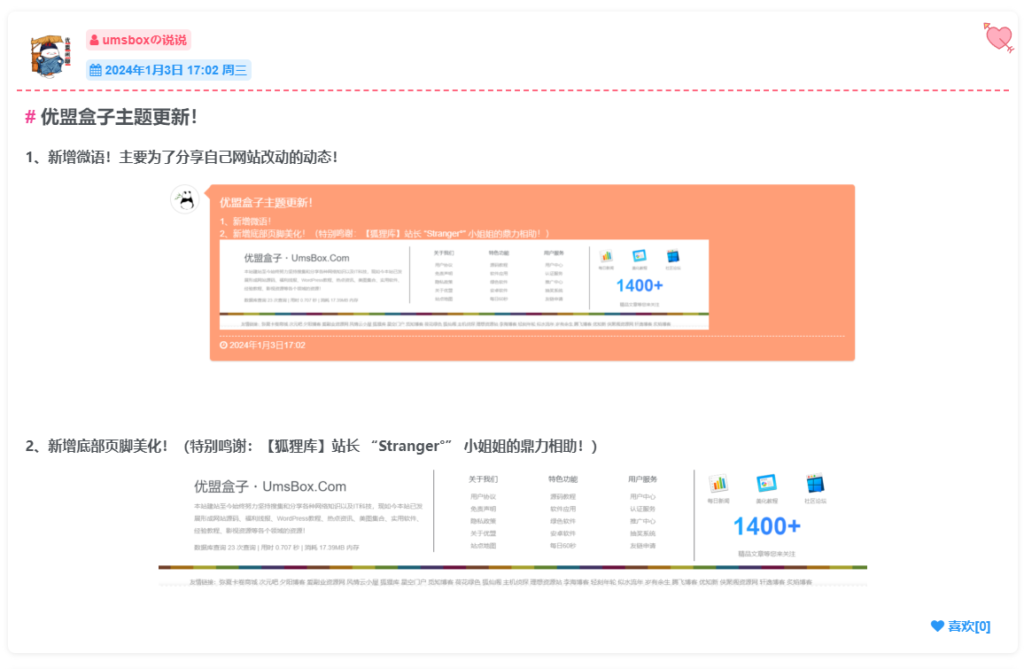Open the umsbox author avatar picture
The width and height of the screenshot is (1024, 669).
50,56
